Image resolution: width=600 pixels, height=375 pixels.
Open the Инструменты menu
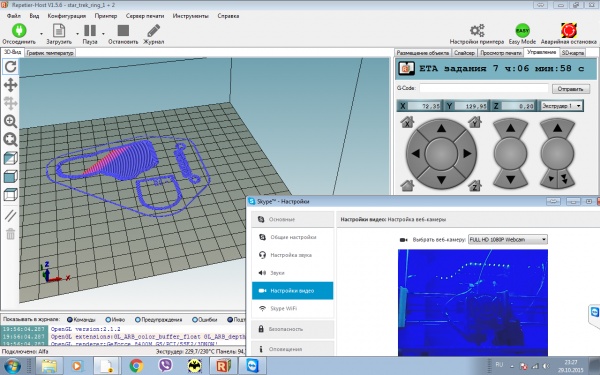click(x=191, y=16)
